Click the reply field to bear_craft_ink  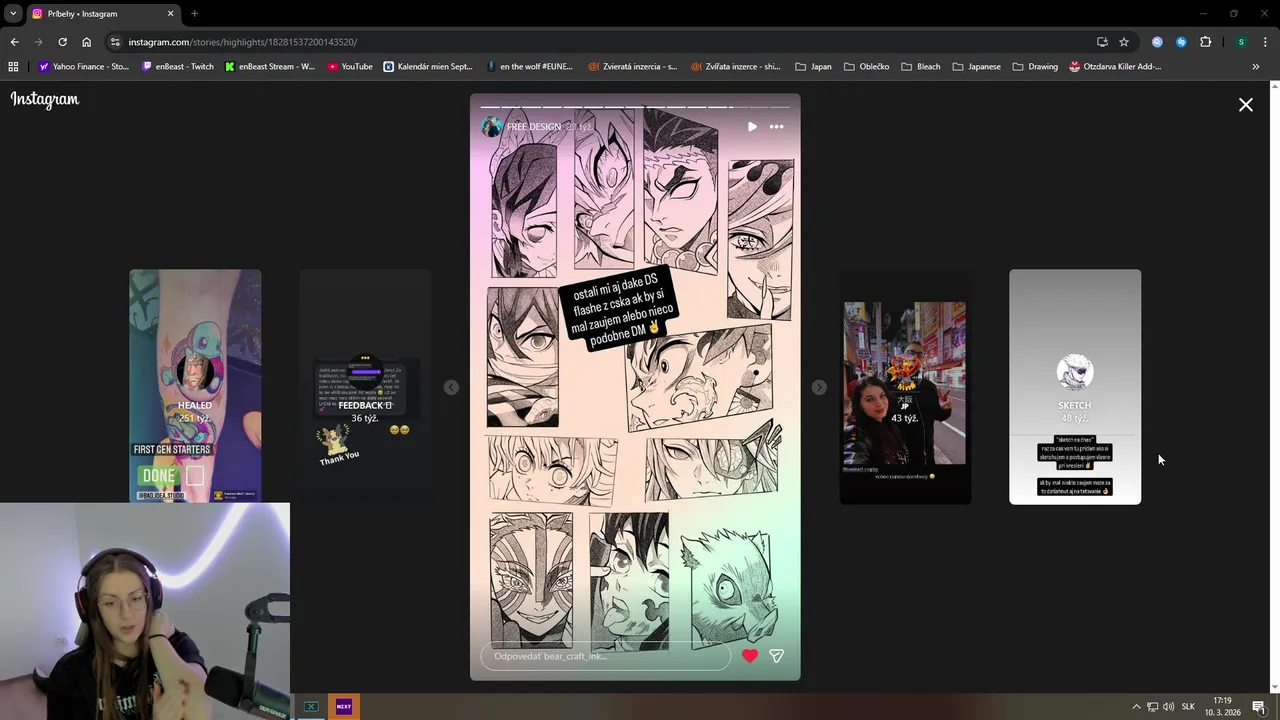tap(606, 656)
